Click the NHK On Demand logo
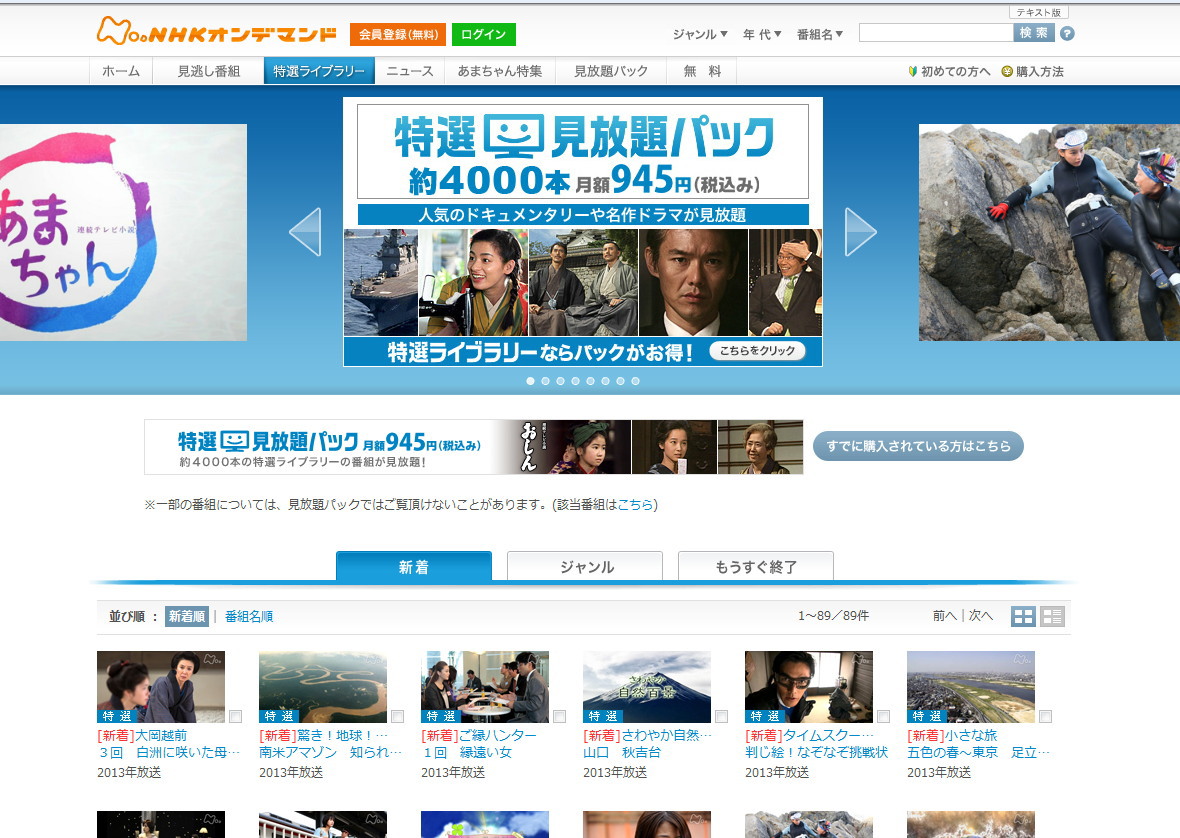The width and height of the screenshot is (1180, 838). tap(216, 32)
